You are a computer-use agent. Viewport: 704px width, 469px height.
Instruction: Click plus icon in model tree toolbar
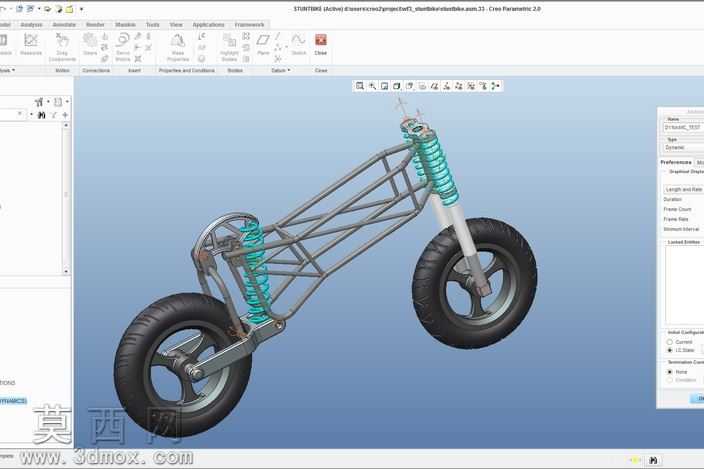[65, 115]
